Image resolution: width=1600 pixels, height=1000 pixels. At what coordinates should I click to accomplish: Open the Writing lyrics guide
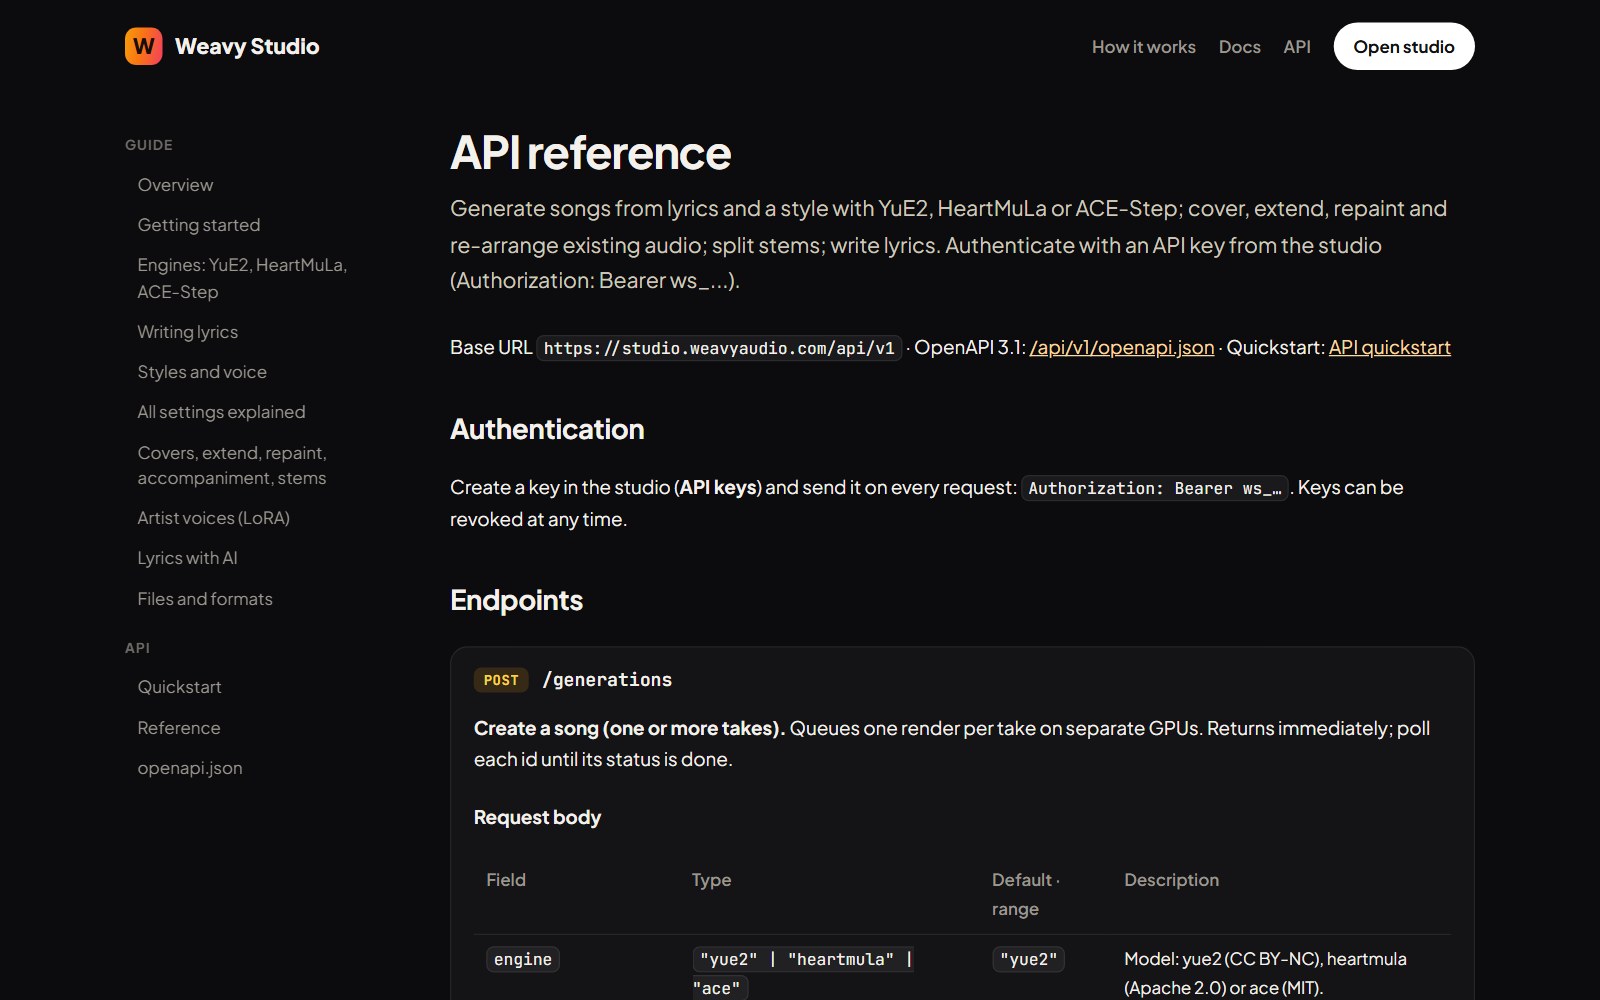(188, 332)
